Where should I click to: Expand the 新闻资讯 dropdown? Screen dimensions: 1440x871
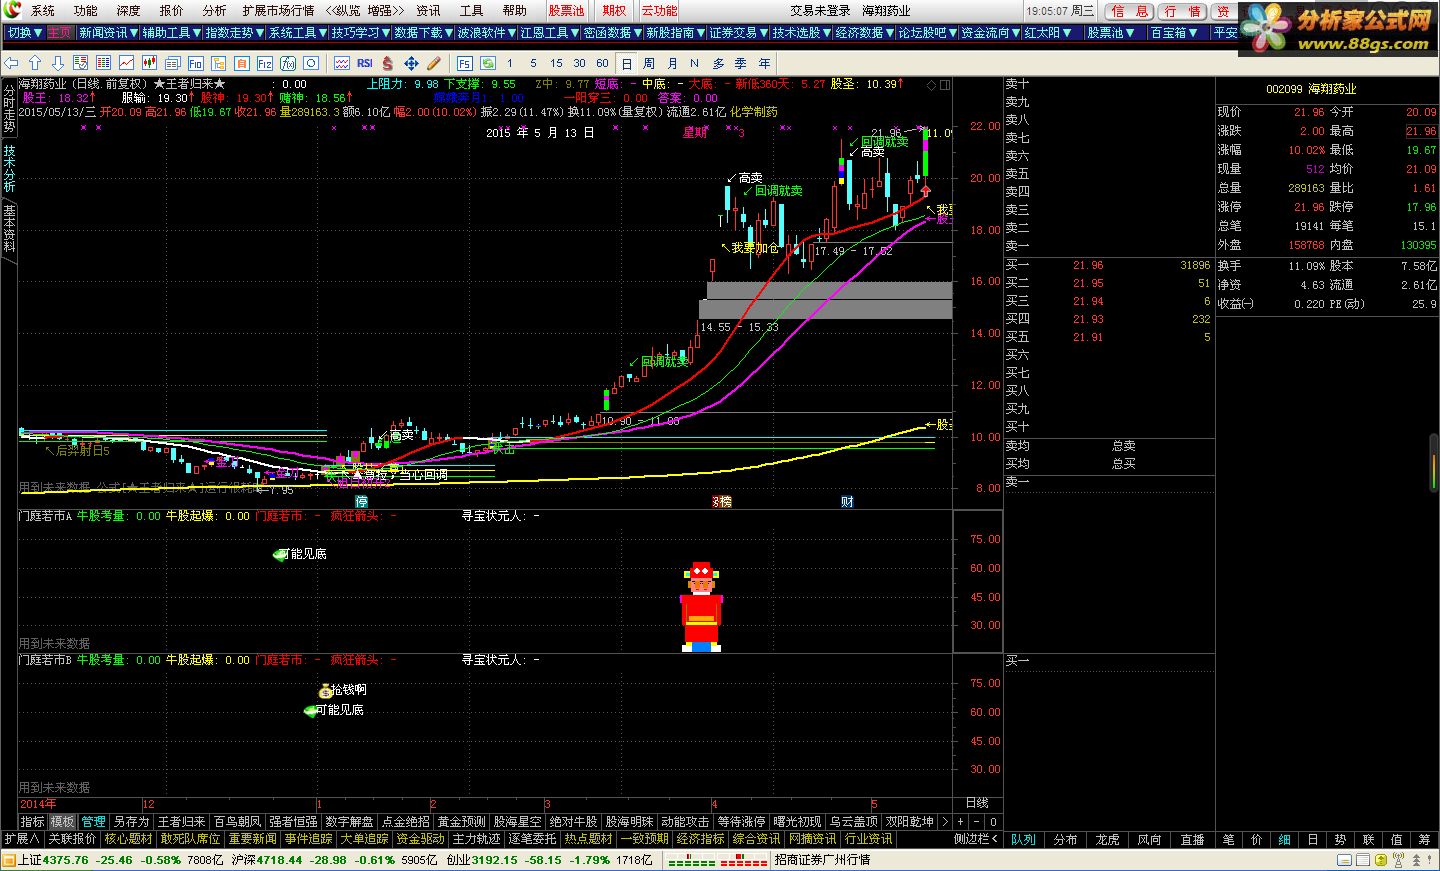point(107,33)
